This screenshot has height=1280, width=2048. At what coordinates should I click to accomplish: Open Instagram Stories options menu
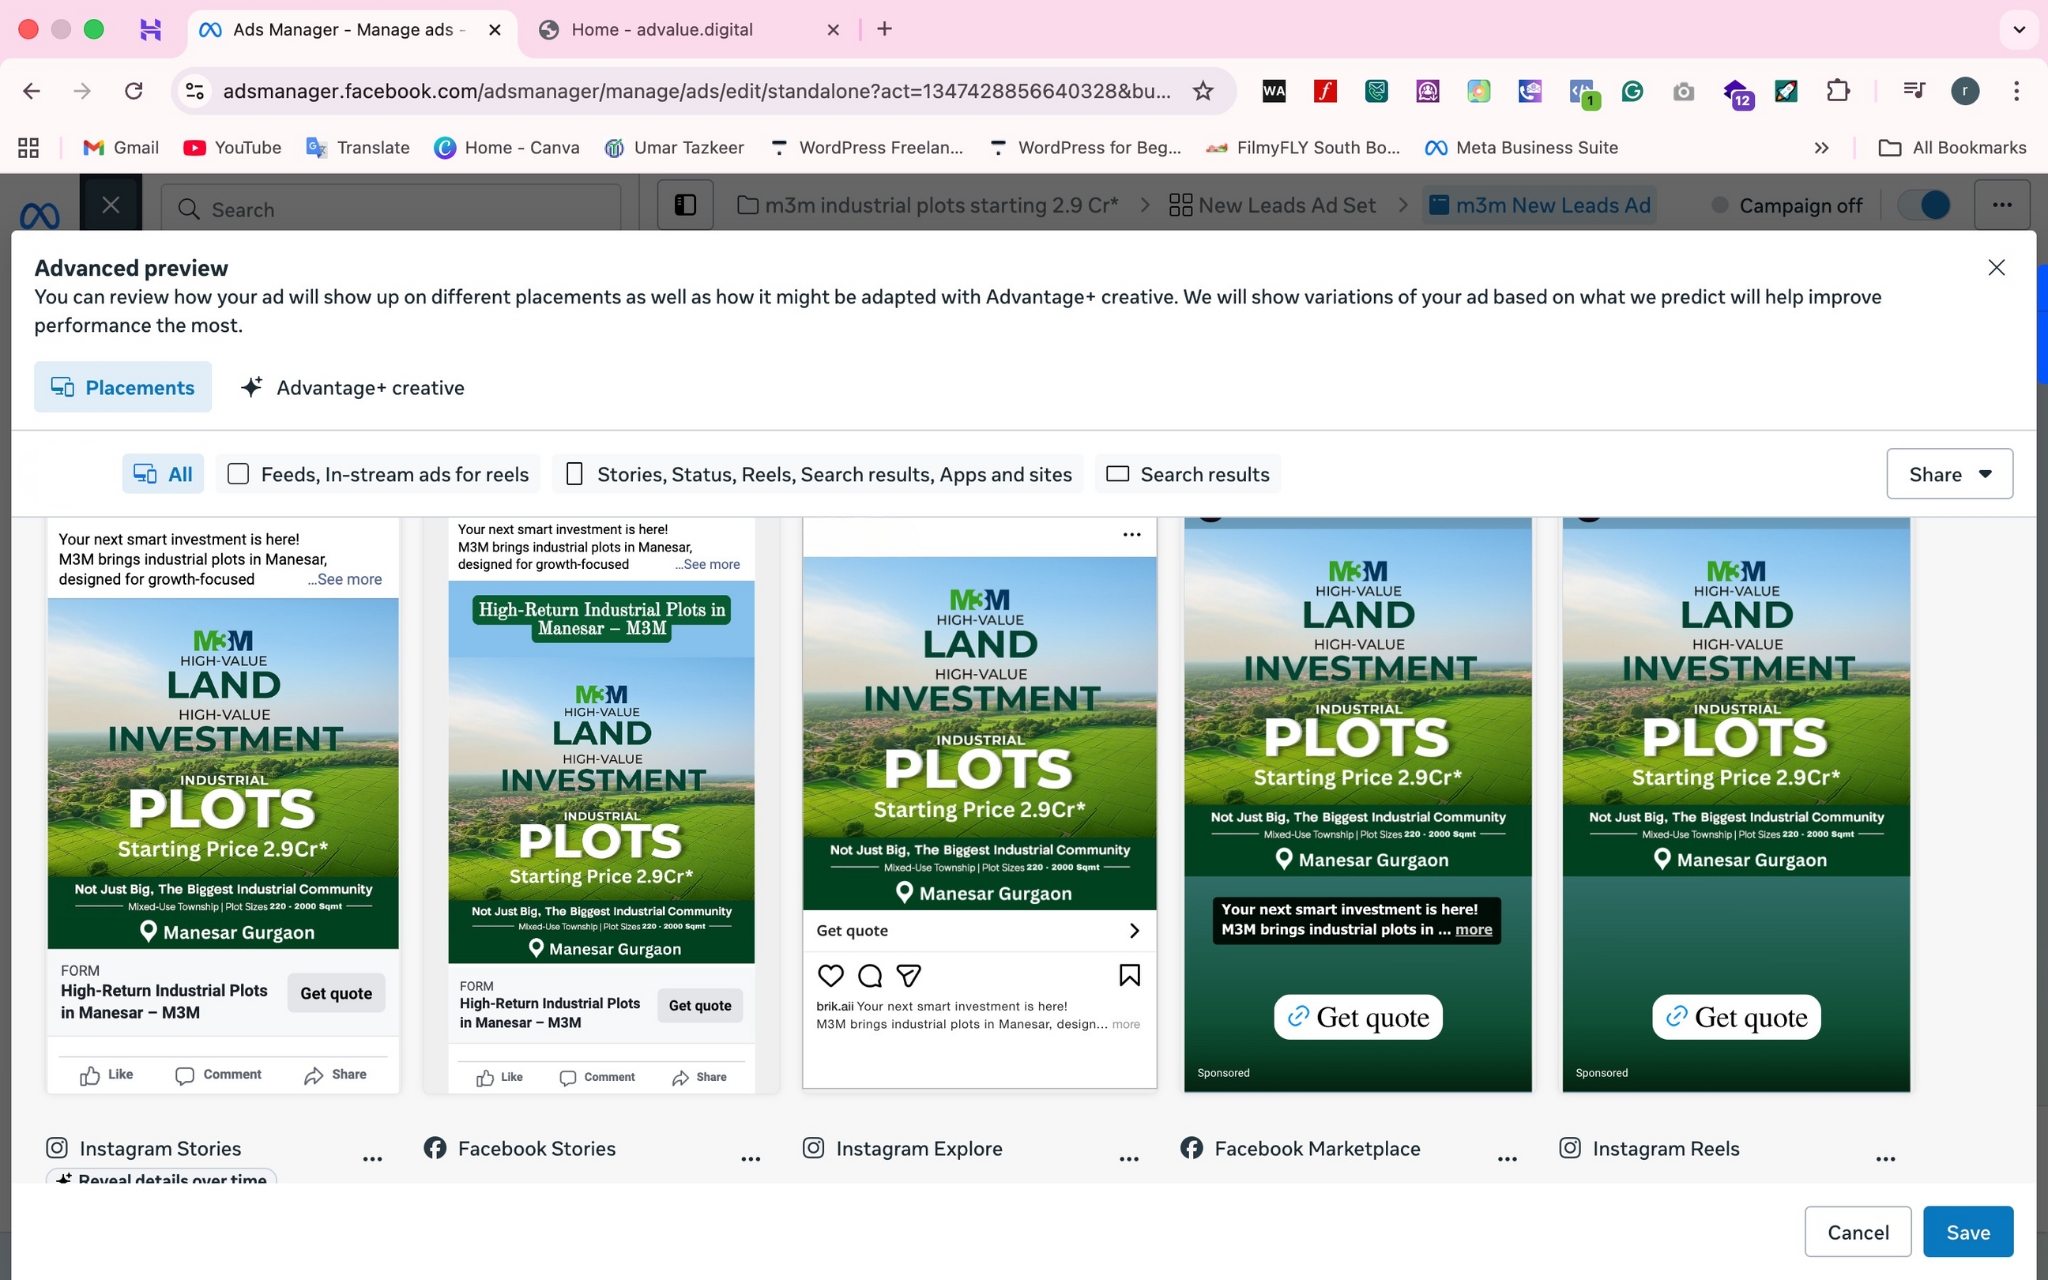tap(372, 1159)
